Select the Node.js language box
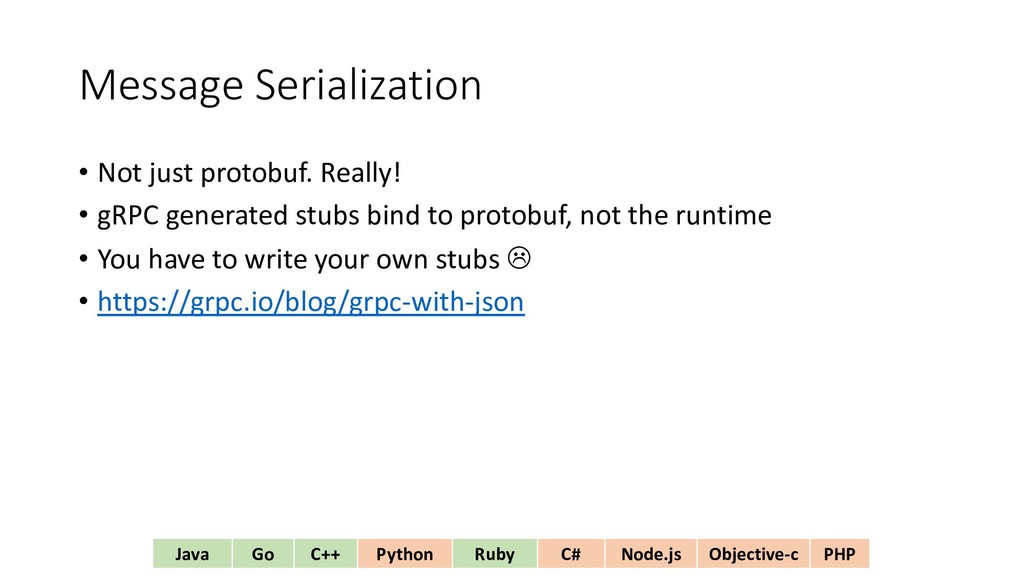The height and width of the screenshot is (576, 1024). 651,554
